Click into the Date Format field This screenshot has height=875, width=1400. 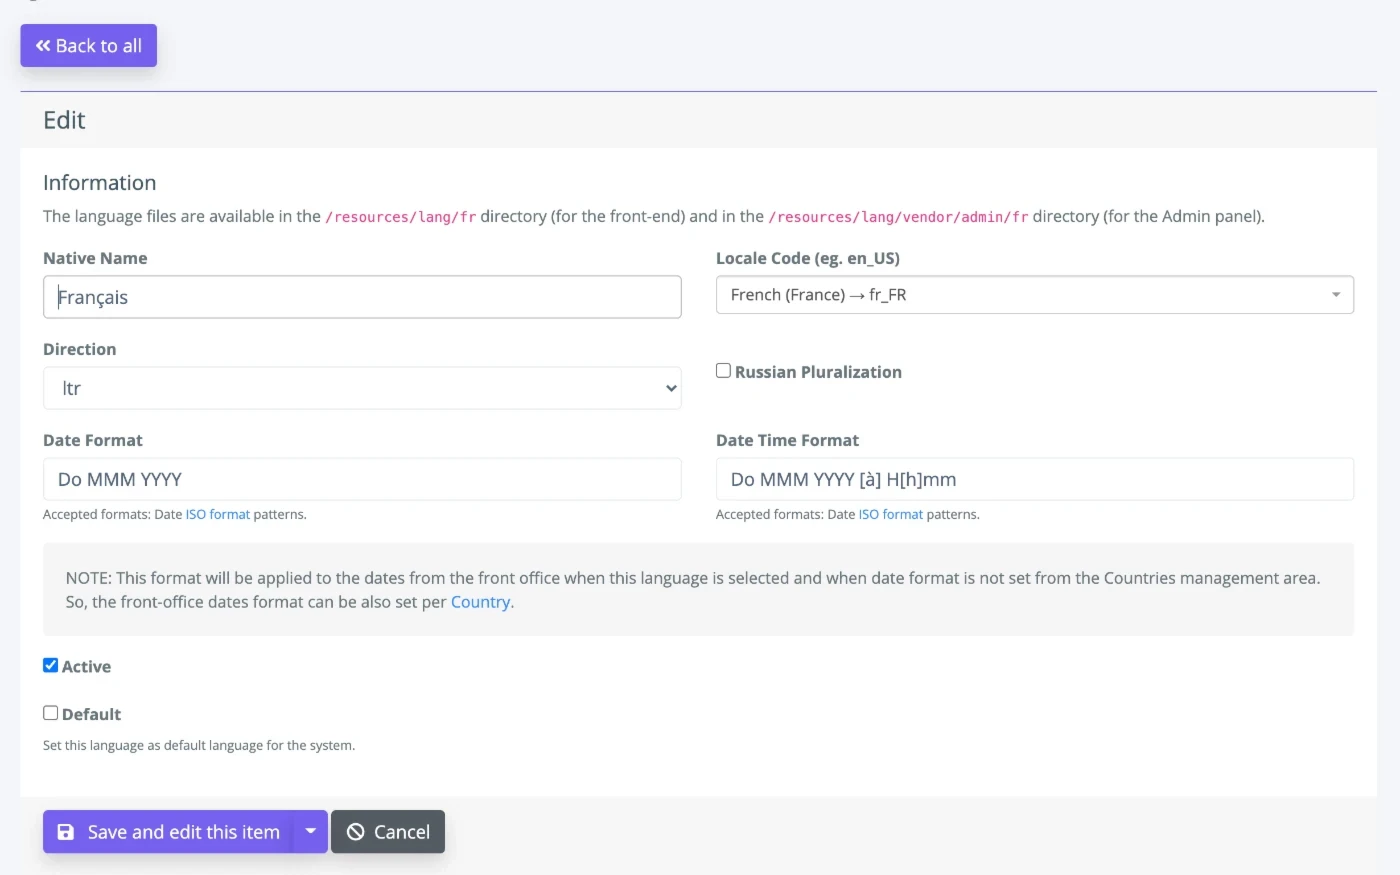362,480
